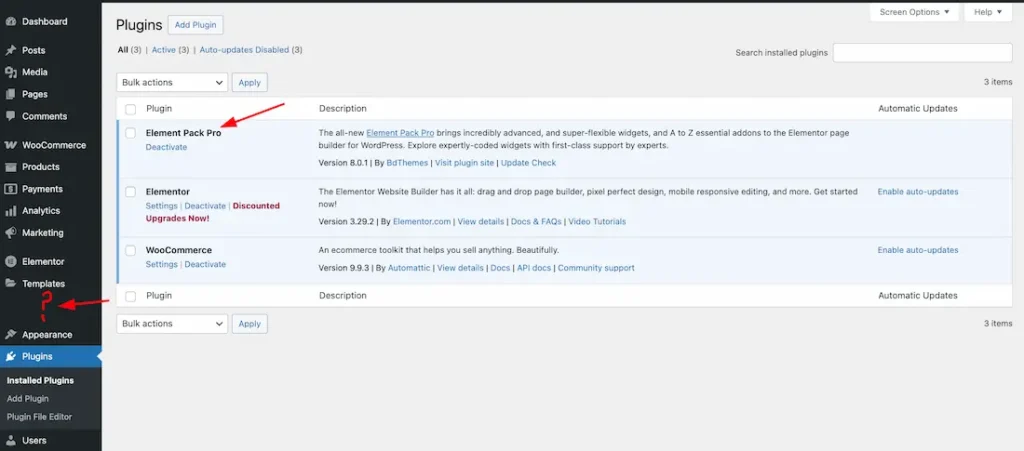
Task: Click the Elementor icon in sidebar
Action: point(11,262)
